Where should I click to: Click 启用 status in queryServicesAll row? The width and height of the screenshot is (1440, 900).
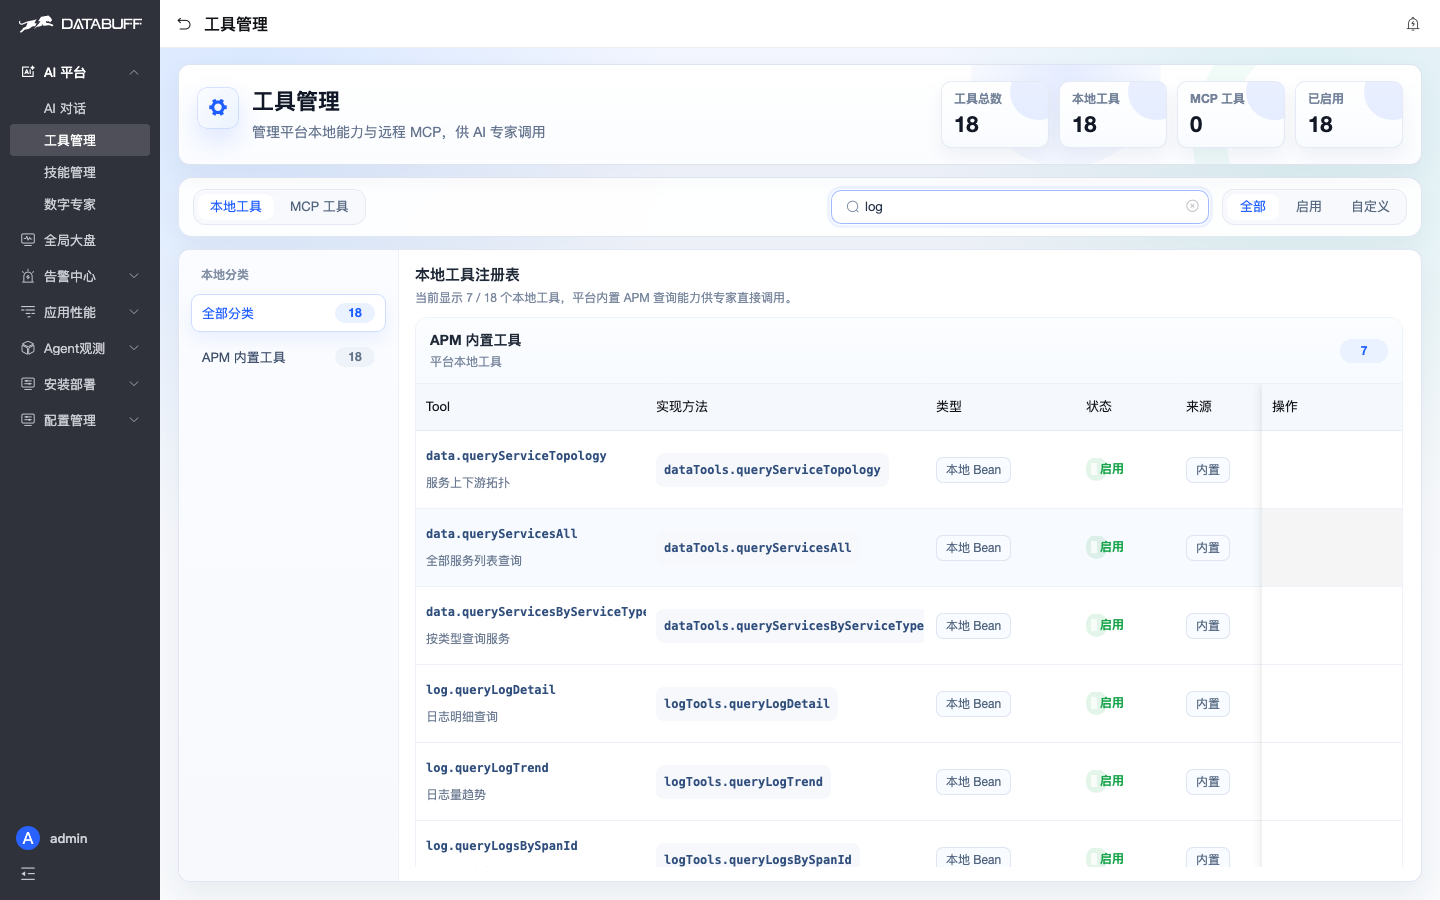click(x=1106, y=547)
